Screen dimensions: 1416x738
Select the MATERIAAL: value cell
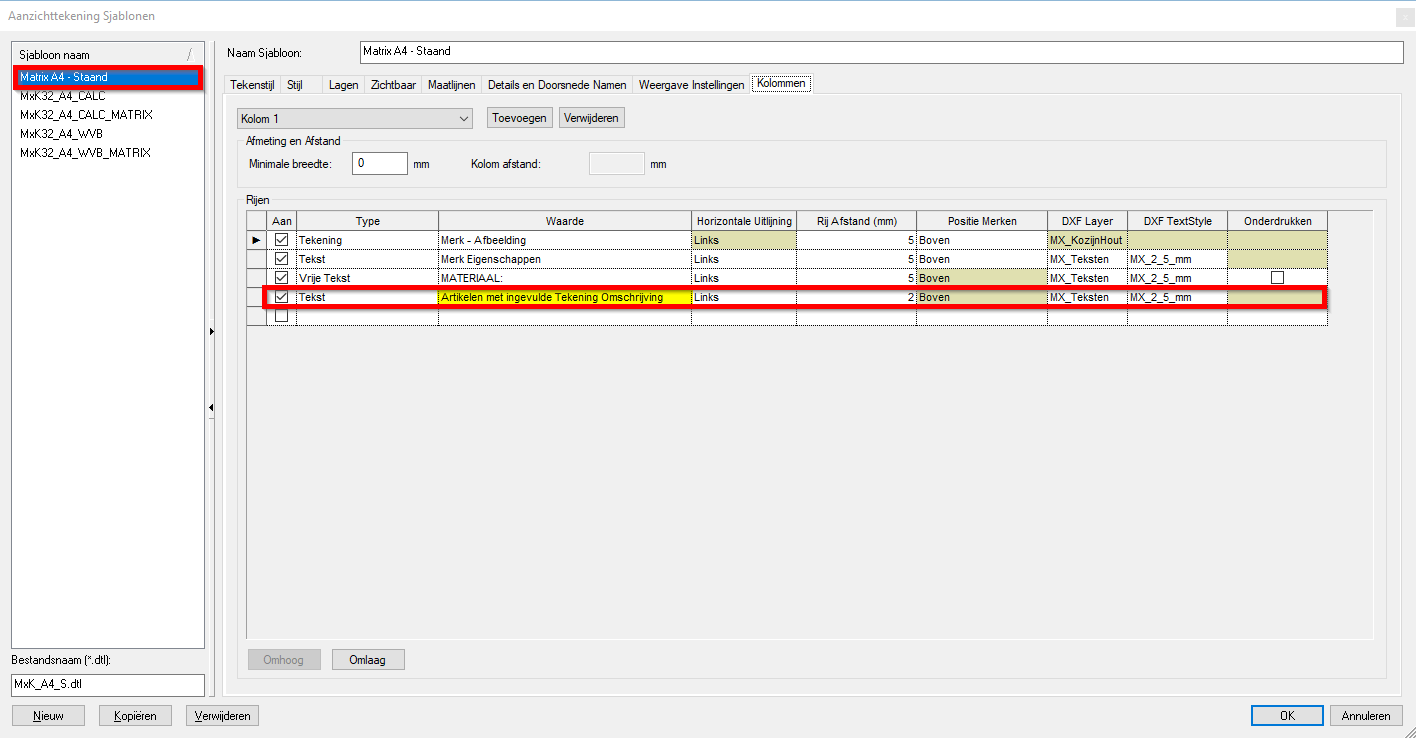pos(565,278)
